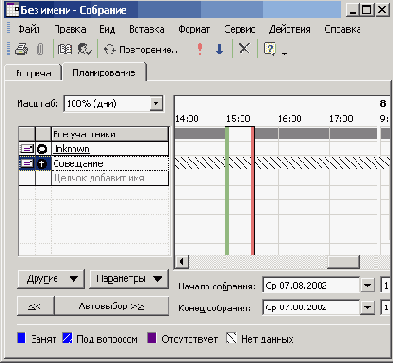This screenshot has width=393, height=363.
Task: Click the green meeting start marker line
Action: point(227,191)
